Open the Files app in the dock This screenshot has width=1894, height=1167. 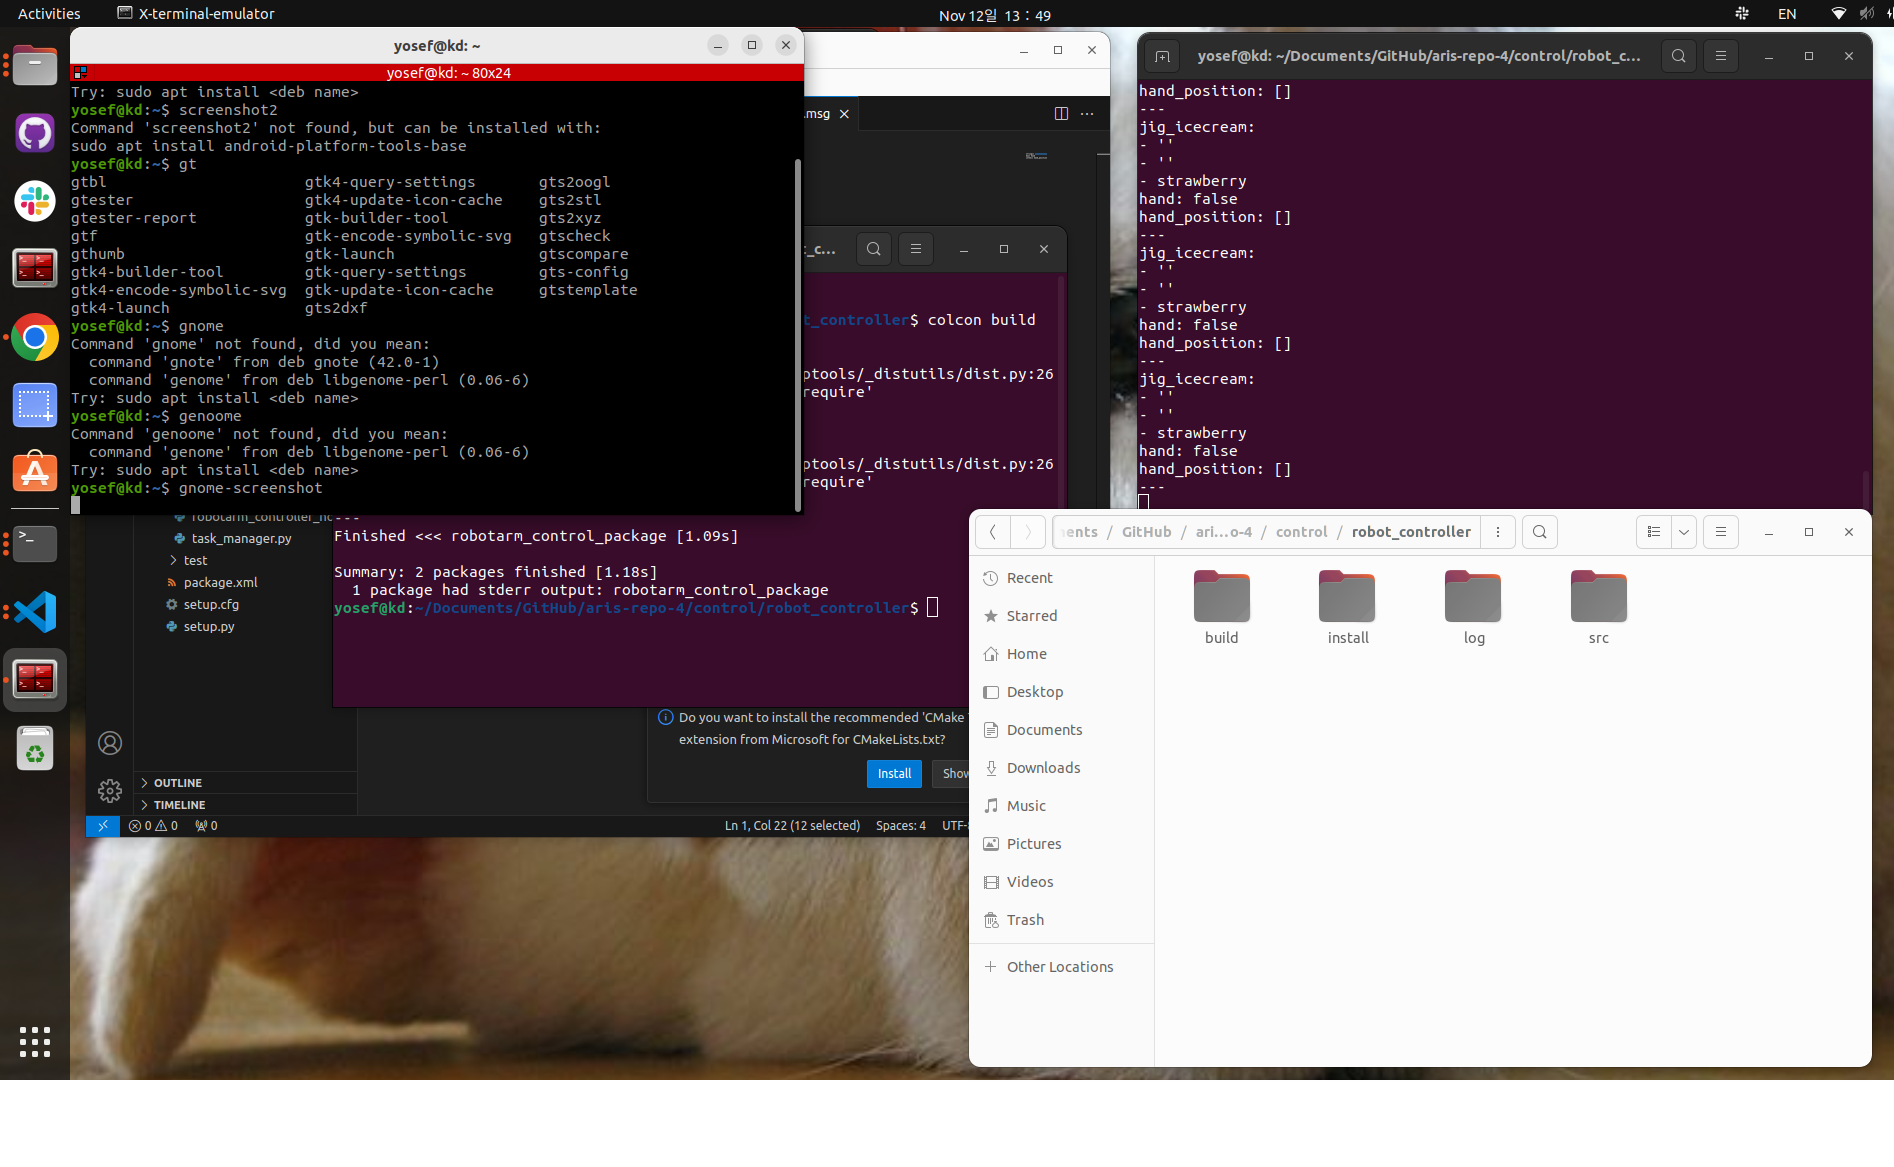coord(35,66)
